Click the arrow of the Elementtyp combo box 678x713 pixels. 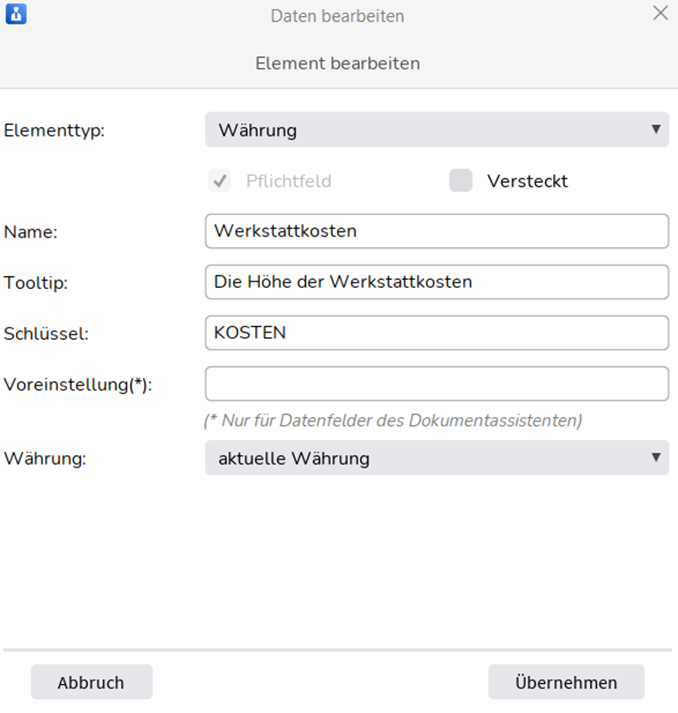tap(656, 130)
